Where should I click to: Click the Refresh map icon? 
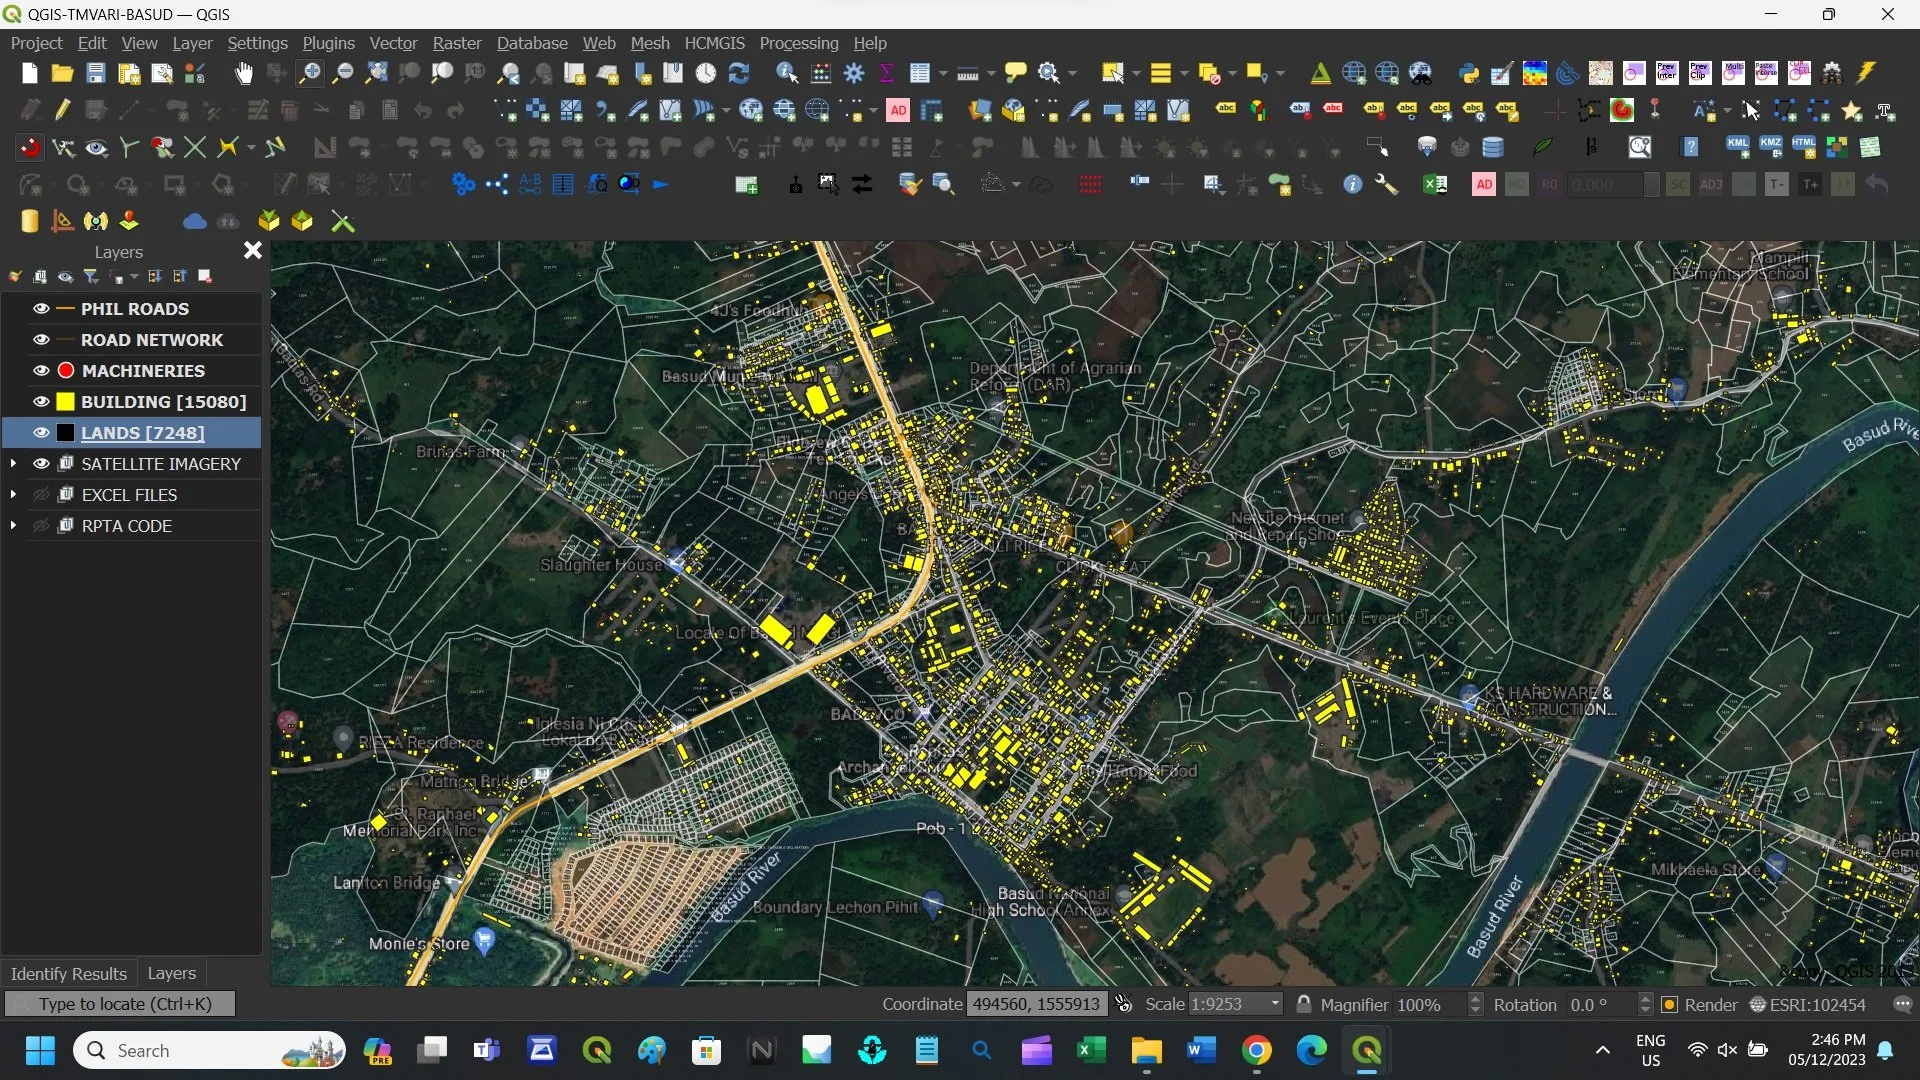739,73
